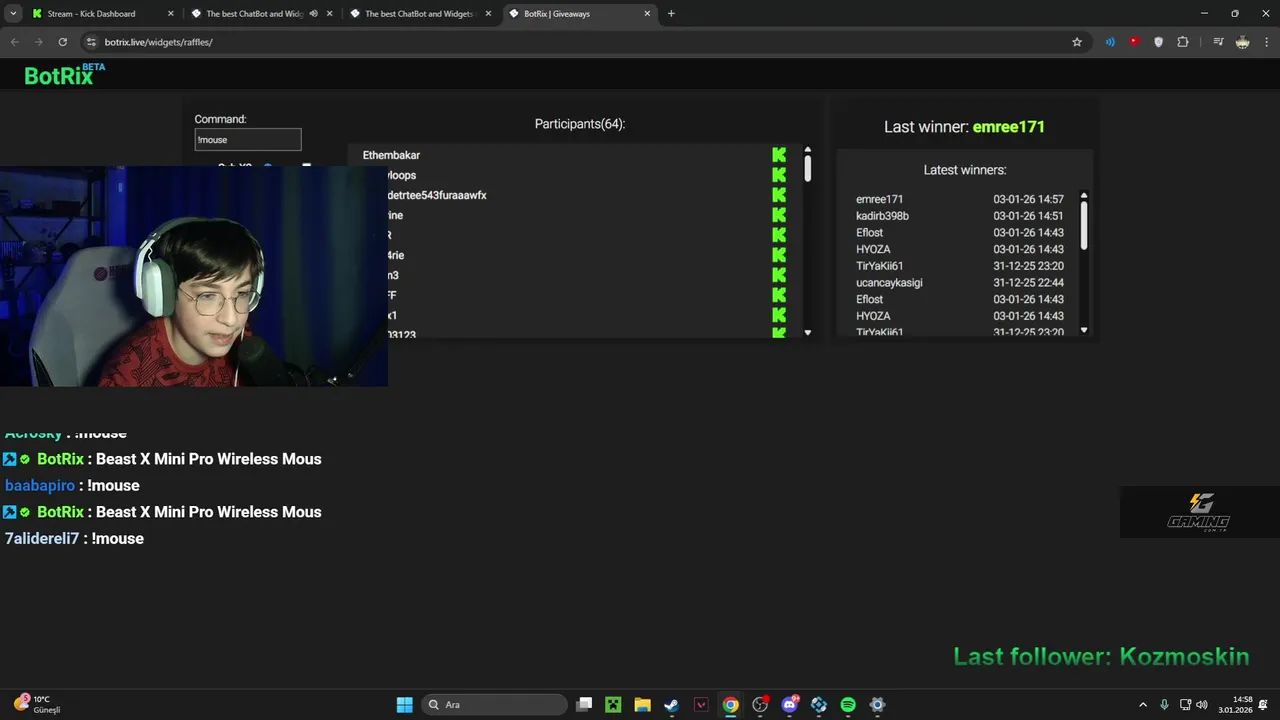
Task: Click the address bar URL
Action: [159, 42]
